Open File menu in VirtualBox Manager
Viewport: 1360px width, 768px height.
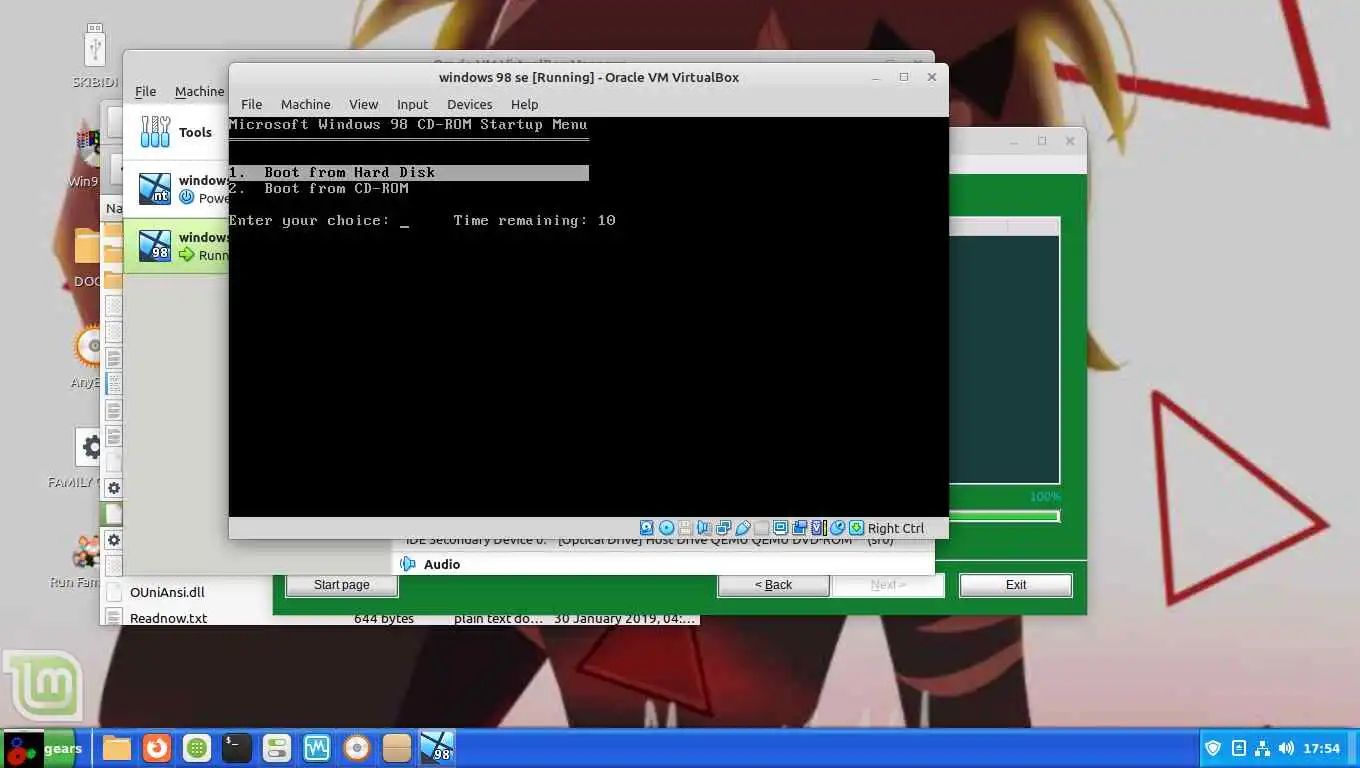(145, 91)
